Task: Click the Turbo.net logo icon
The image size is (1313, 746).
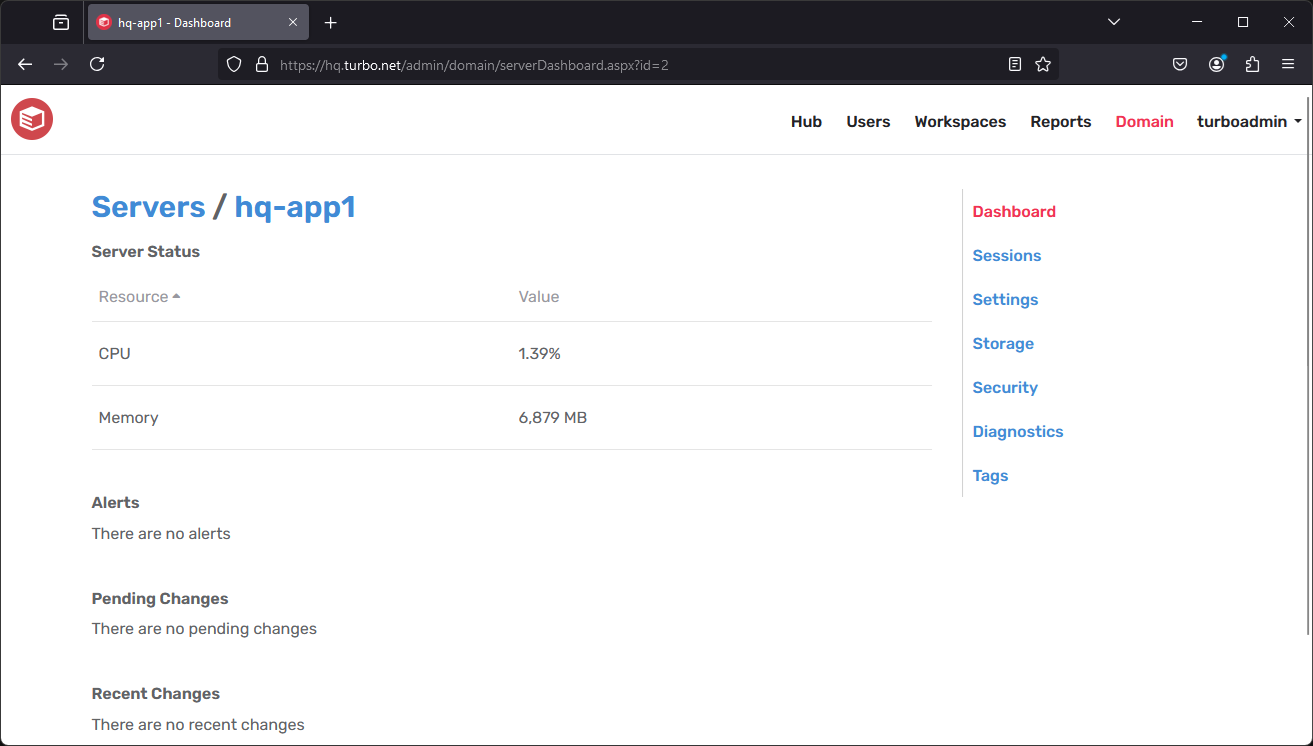Action: point(31,119)
